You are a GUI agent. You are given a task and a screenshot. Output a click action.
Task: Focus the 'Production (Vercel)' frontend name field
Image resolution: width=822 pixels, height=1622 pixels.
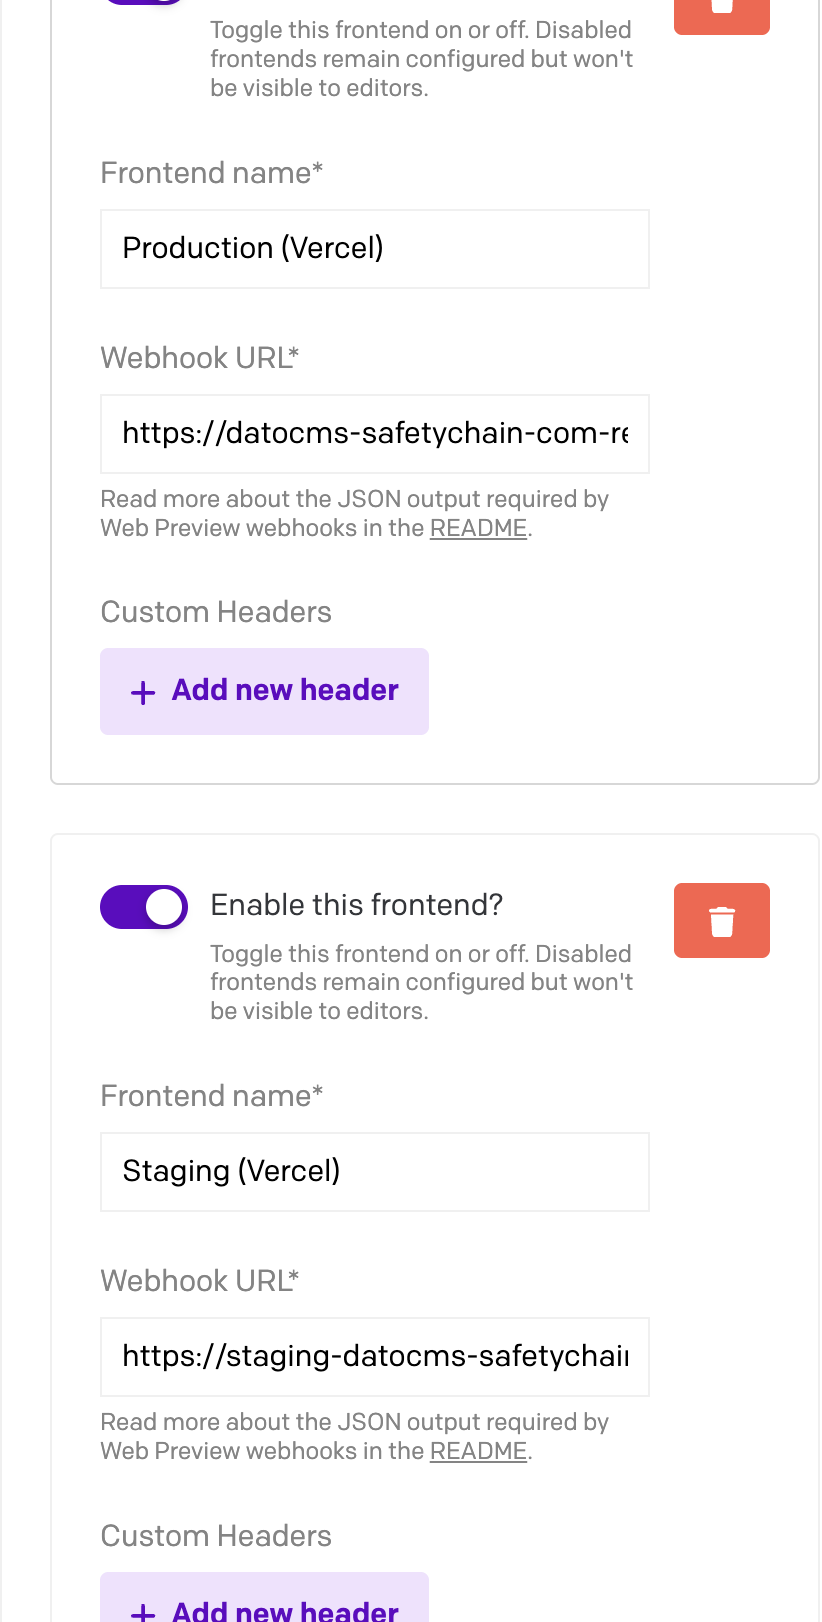375,249
